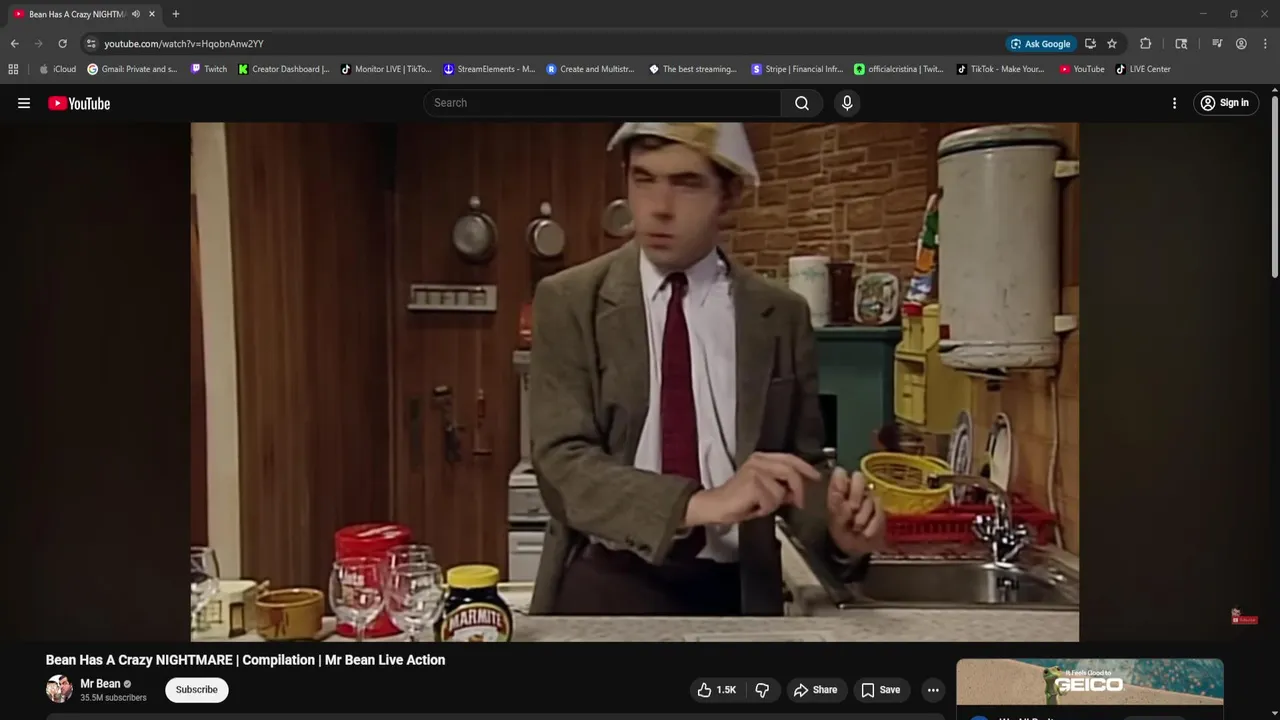1280x720 pixels.
Task: Select the URL in address bar
Action: pos(184,44)
